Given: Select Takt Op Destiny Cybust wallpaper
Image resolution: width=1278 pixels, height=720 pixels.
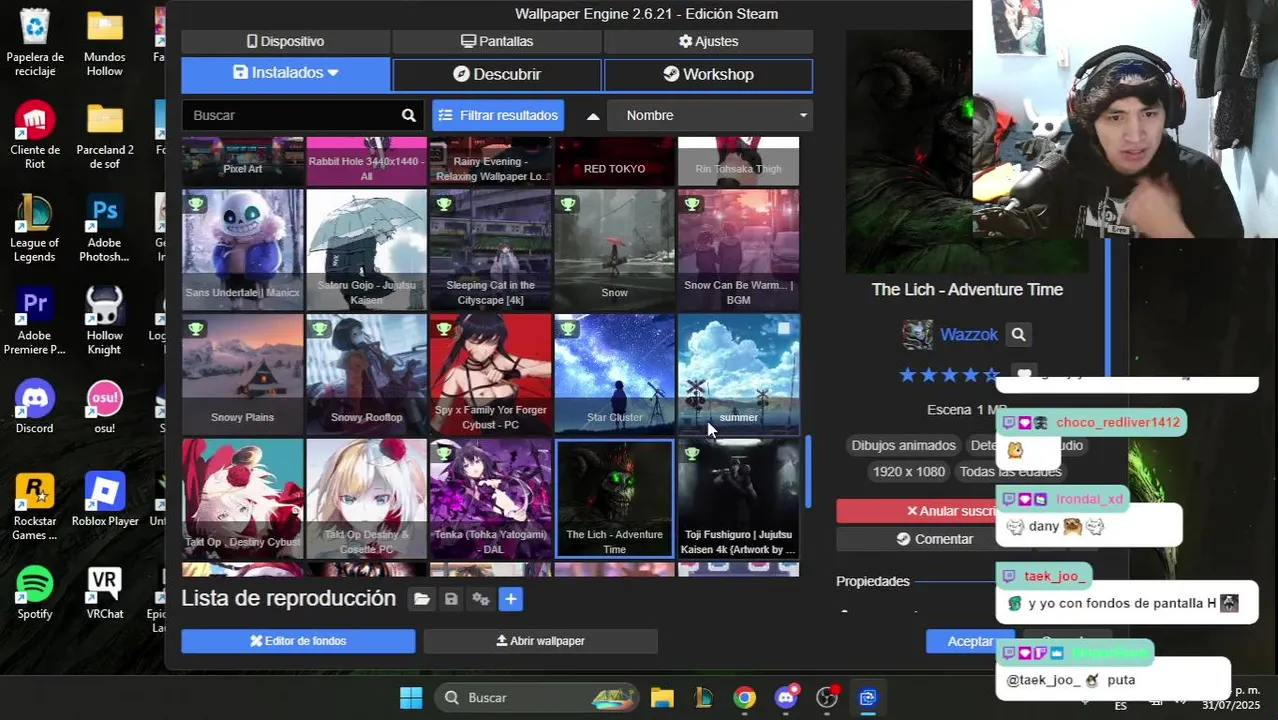Looking at the screenshot, I should (243, 498).
